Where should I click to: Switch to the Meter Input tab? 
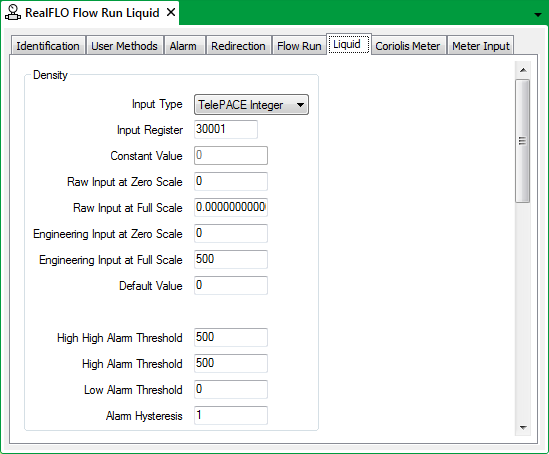click(480, 46)
